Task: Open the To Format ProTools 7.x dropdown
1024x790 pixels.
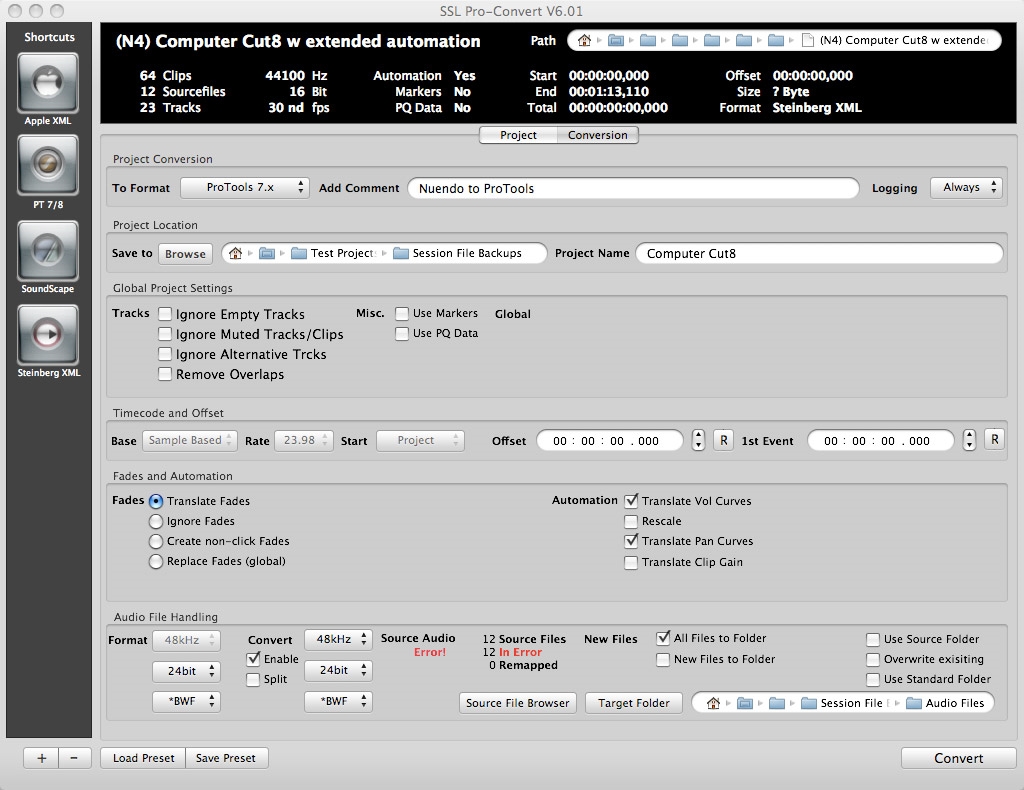Action: [245, 187]
